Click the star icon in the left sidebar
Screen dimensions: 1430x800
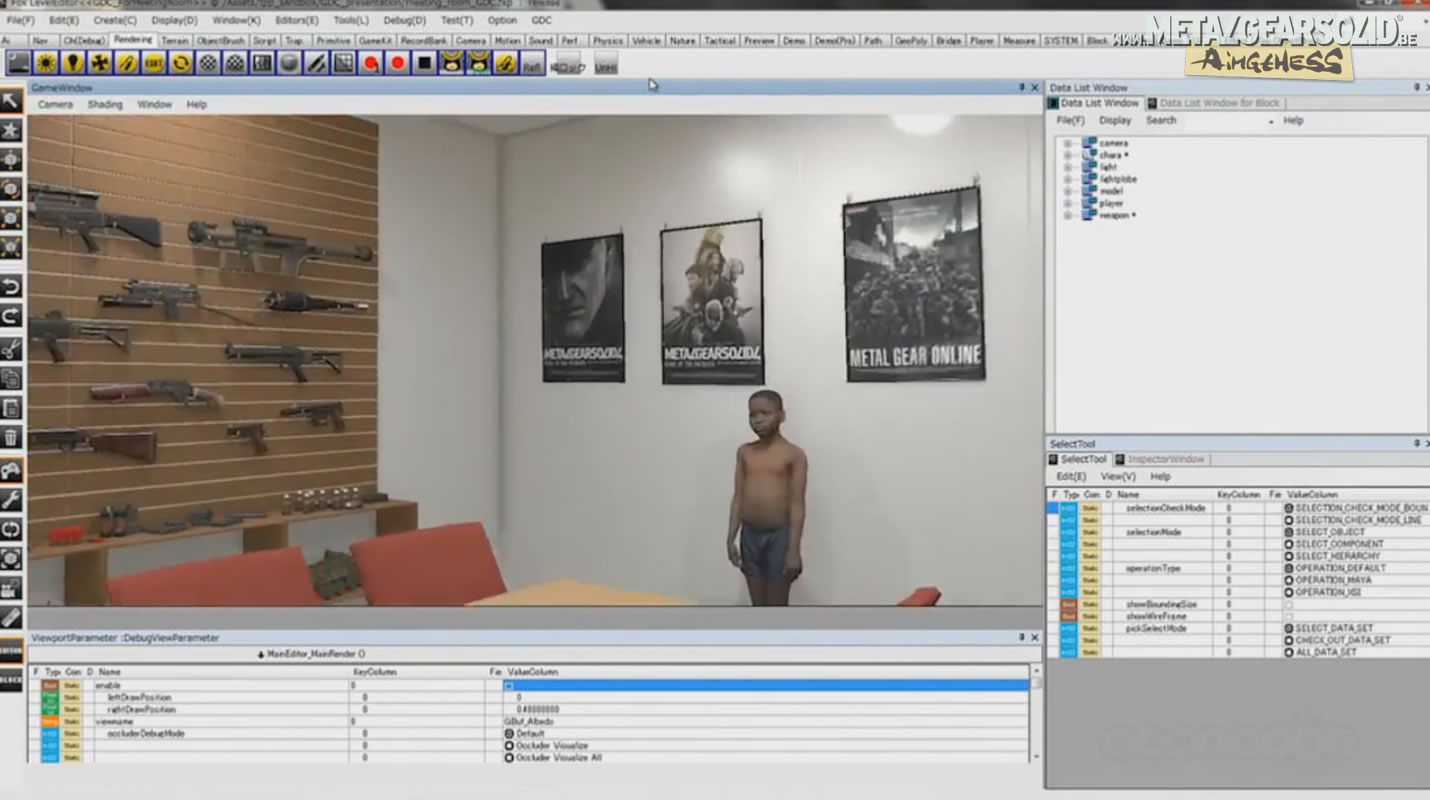11,130
